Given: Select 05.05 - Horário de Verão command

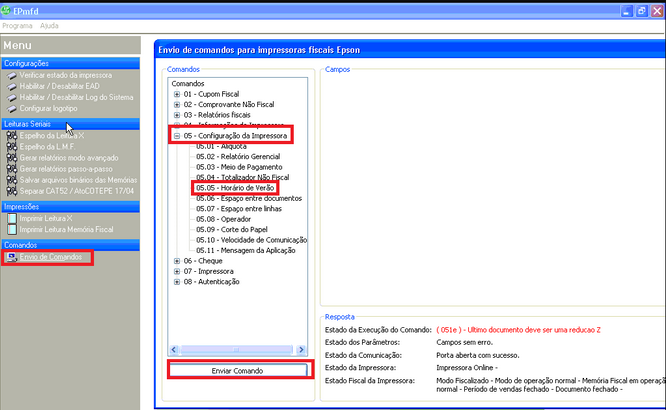Looking at the screenshot, I should (235, 187).
